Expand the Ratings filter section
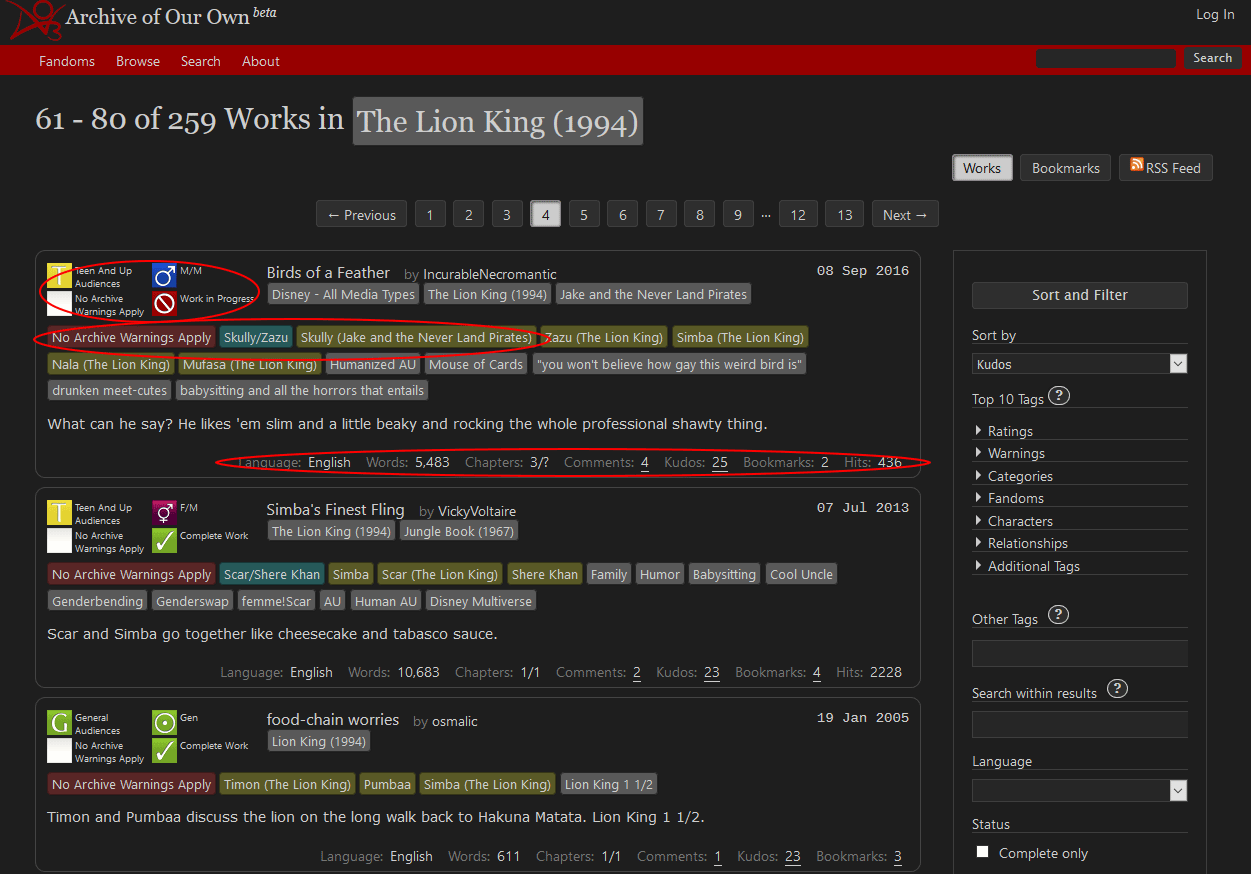Image resolution: width=1251 pixels, height=874 pixels. [1010, 431]
